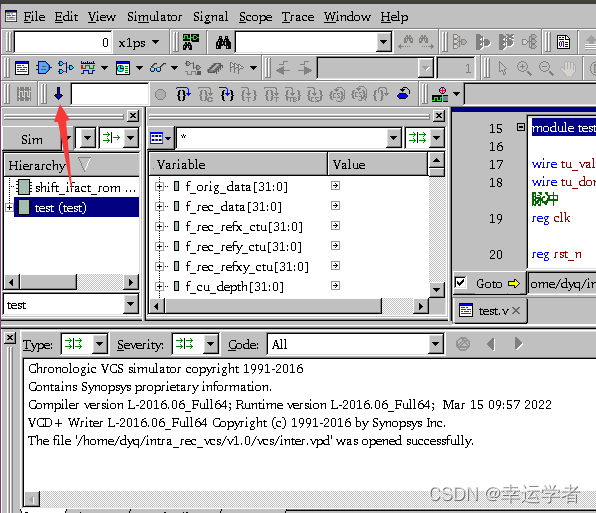Click the binoculars search icon
Viewport: 596px width, 513px height.
tap(223, 43)
